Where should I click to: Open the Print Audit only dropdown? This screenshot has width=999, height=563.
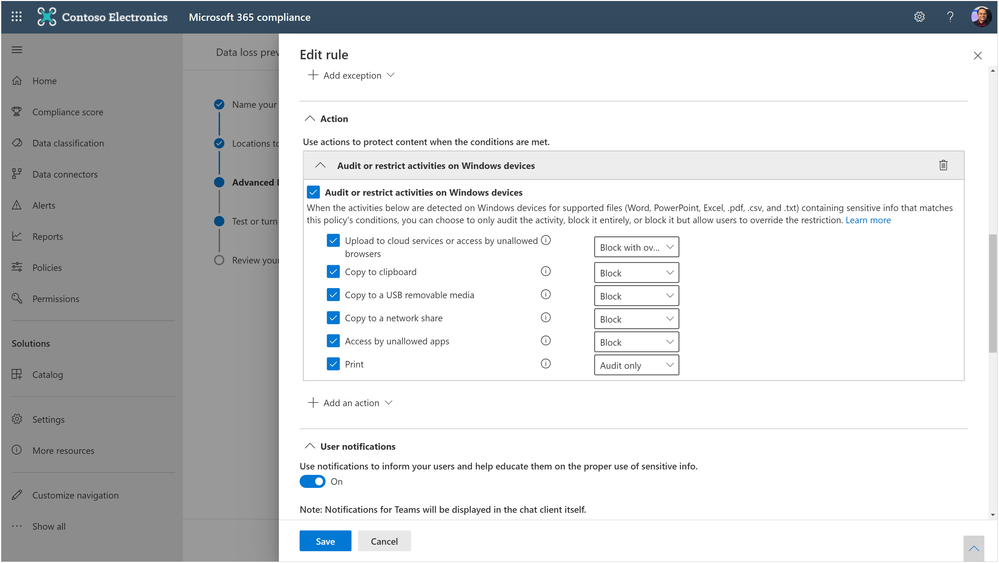(636, 365)
